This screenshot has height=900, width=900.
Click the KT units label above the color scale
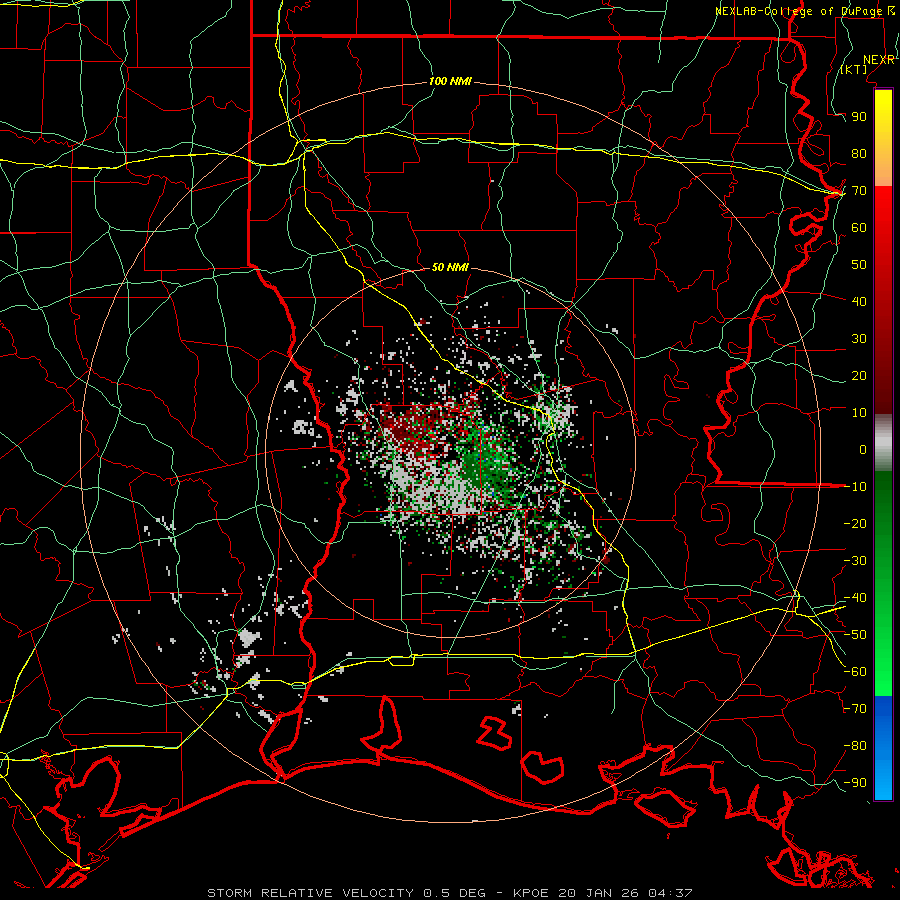coord(854,69)
